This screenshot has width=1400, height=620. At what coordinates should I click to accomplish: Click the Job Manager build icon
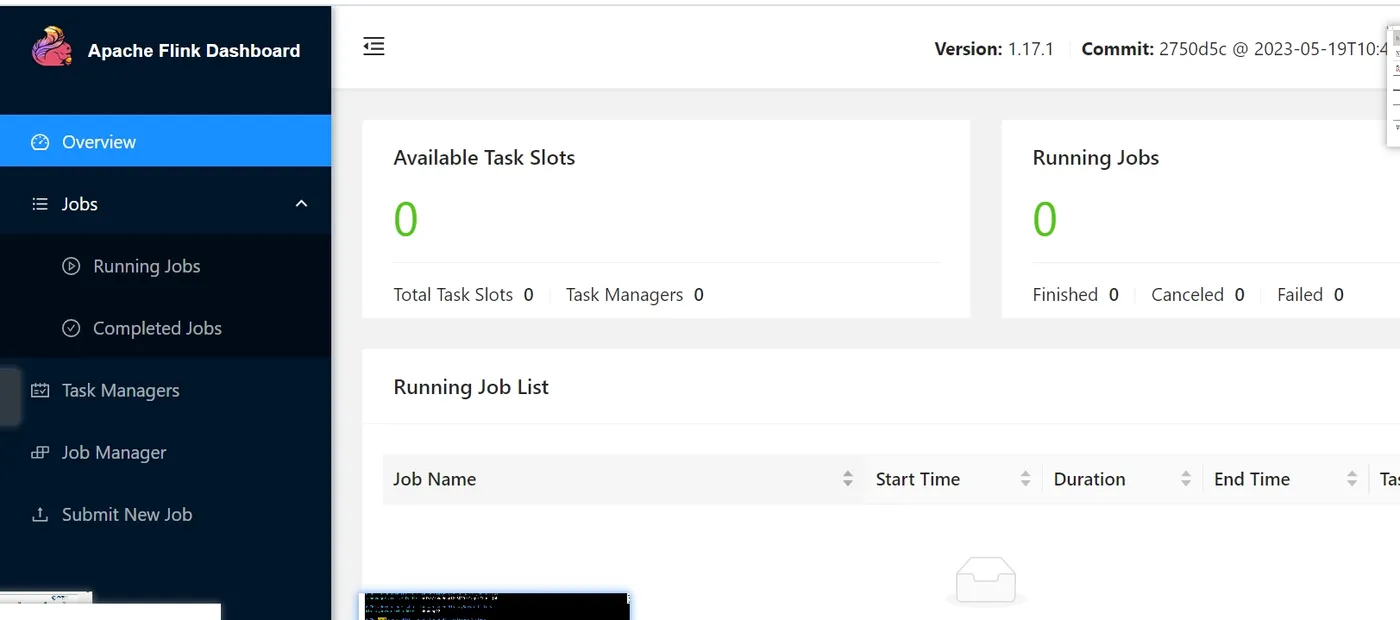click(x=40, y=452)
